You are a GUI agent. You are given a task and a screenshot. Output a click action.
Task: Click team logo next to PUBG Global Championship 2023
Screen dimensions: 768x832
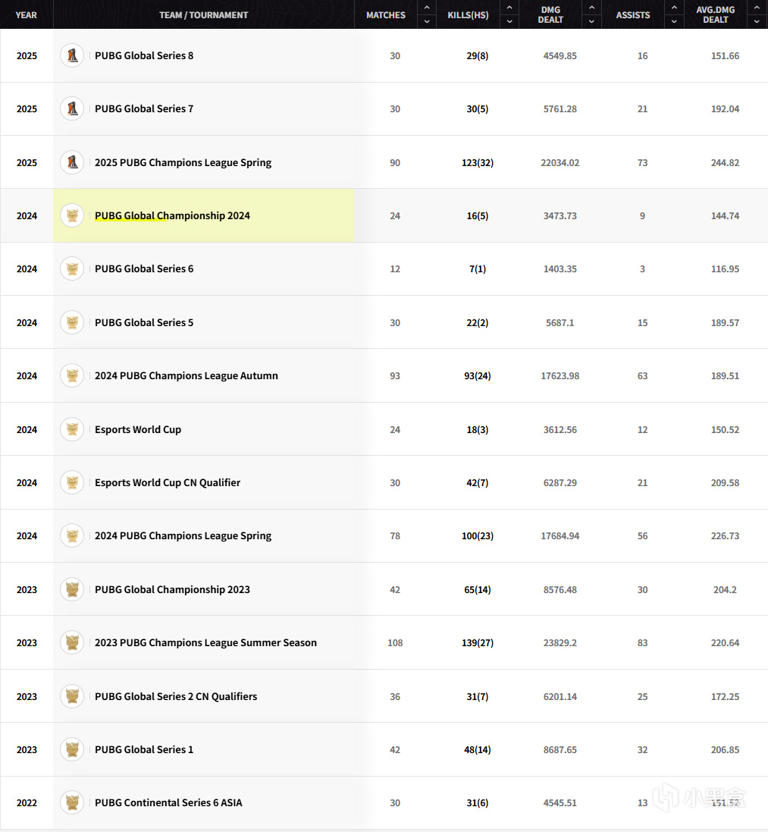pos(71,589)
